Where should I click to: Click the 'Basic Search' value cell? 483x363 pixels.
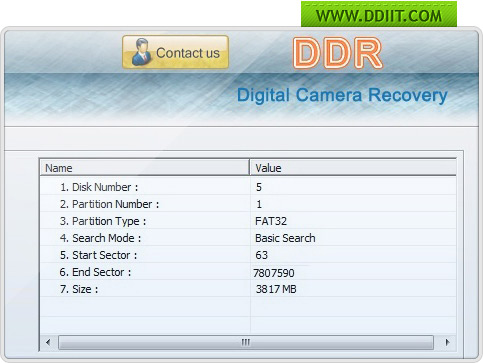pyautogui.click(x=285, y=238)
